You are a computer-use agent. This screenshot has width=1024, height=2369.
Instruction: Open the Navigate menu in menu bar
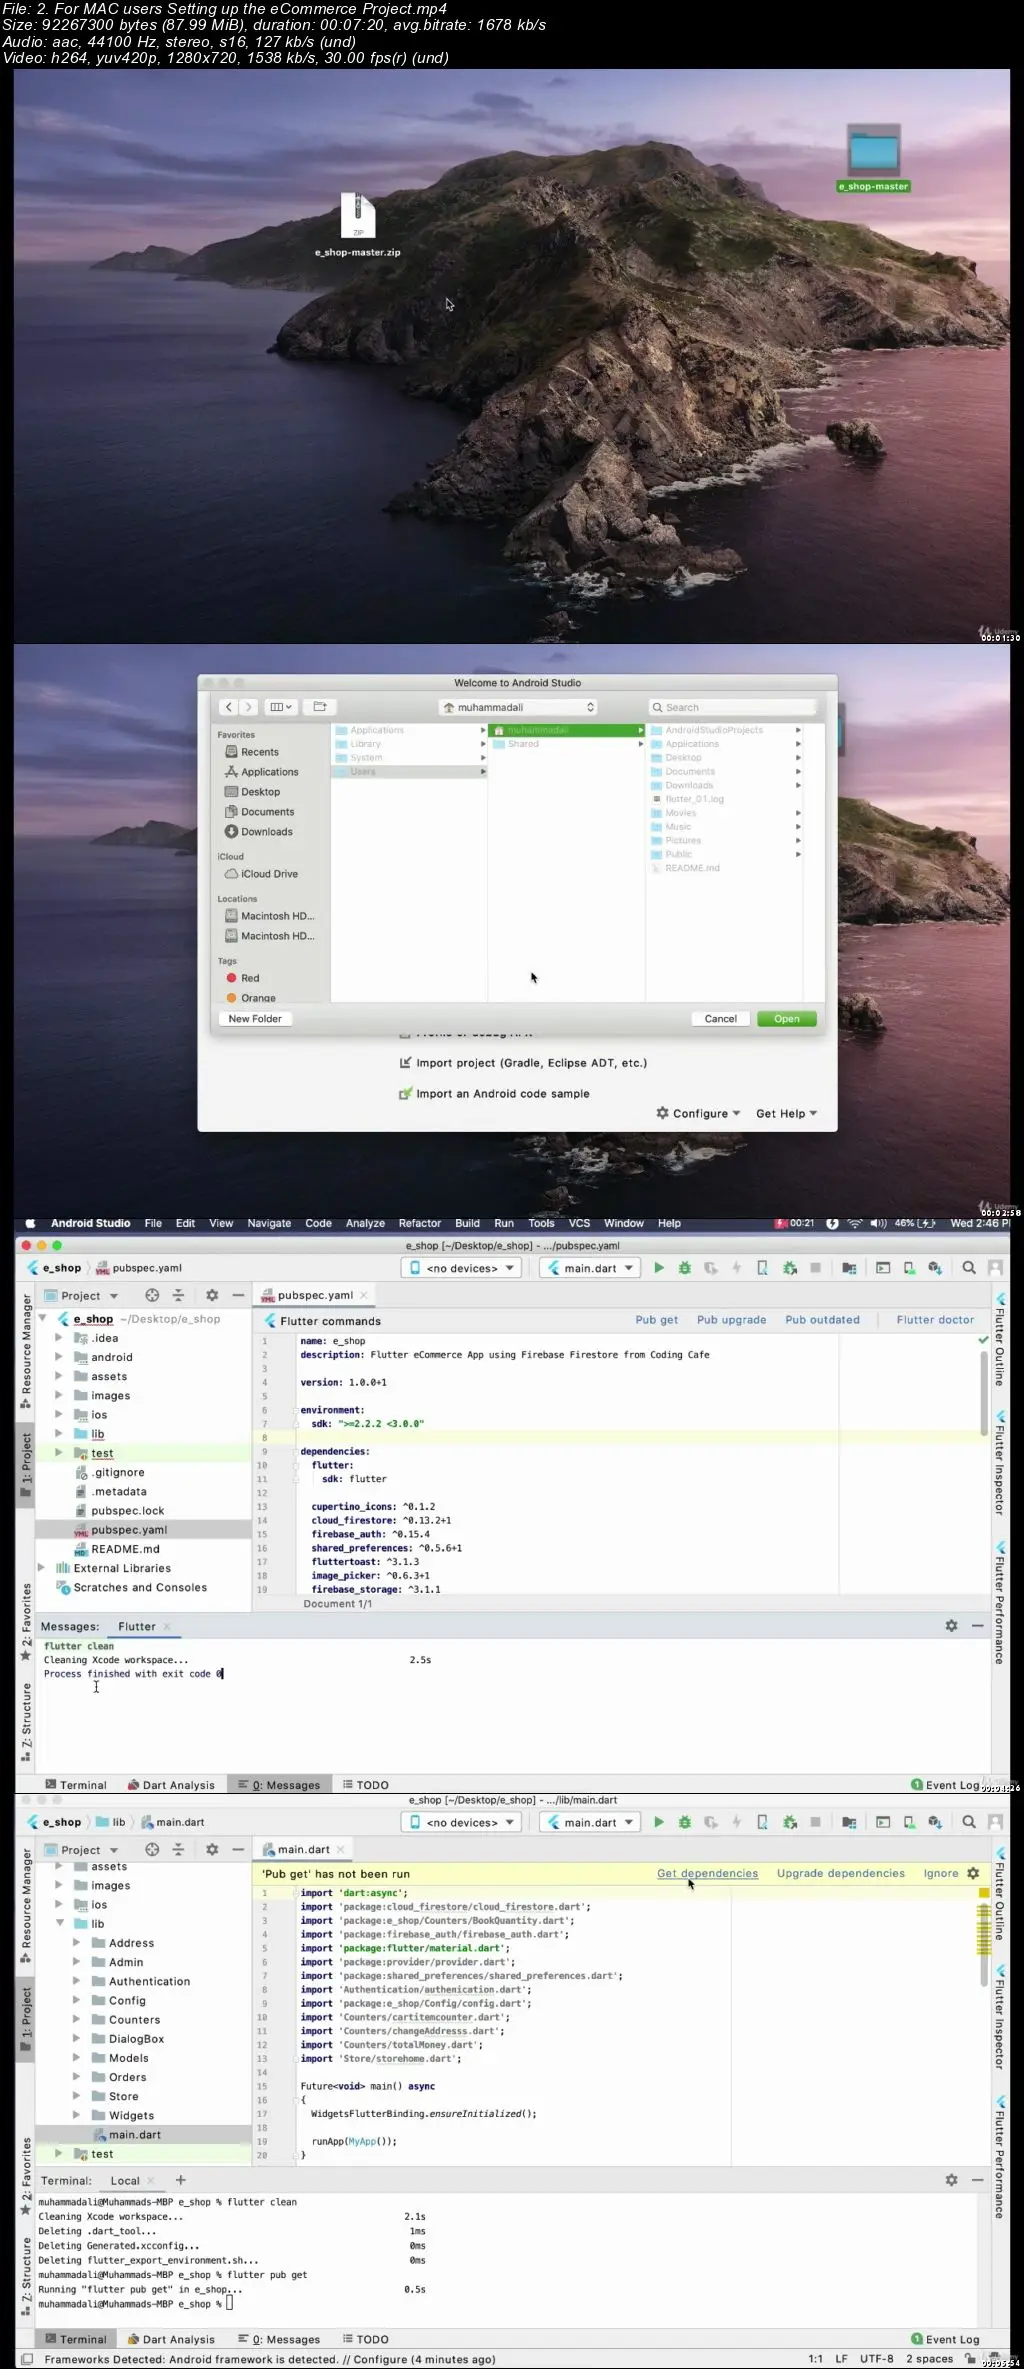pos(269,1223)
